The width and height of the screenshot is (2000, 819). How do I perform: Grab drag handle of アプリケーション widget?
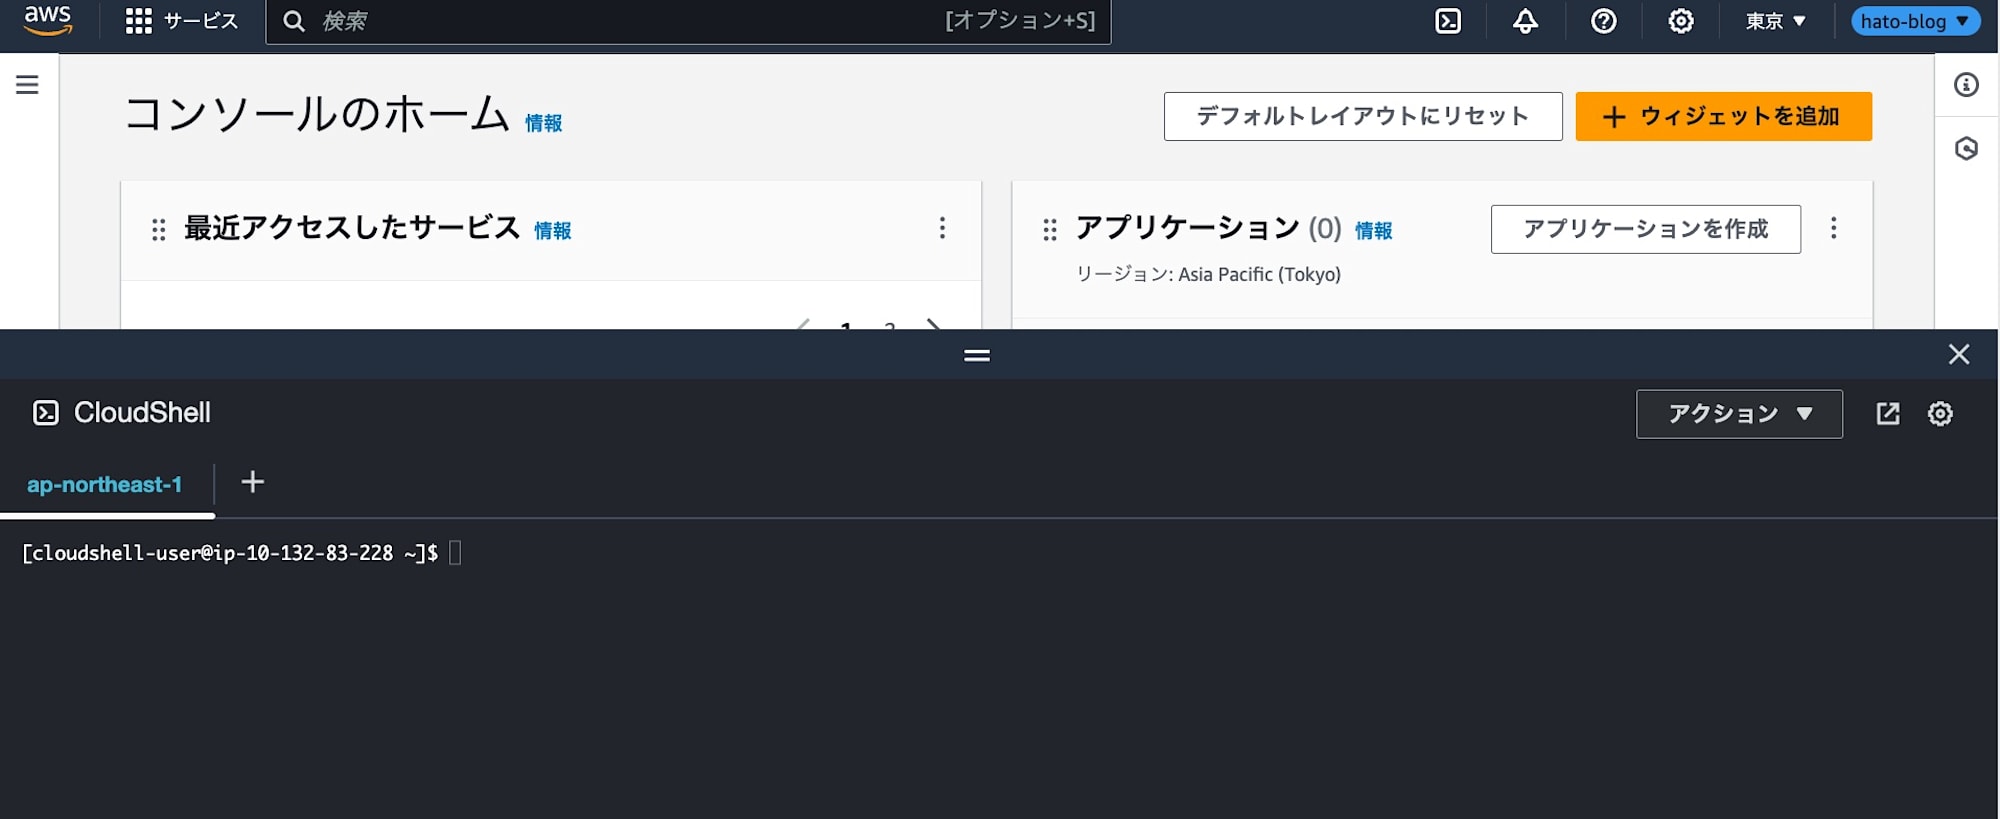click(1050, 230)
